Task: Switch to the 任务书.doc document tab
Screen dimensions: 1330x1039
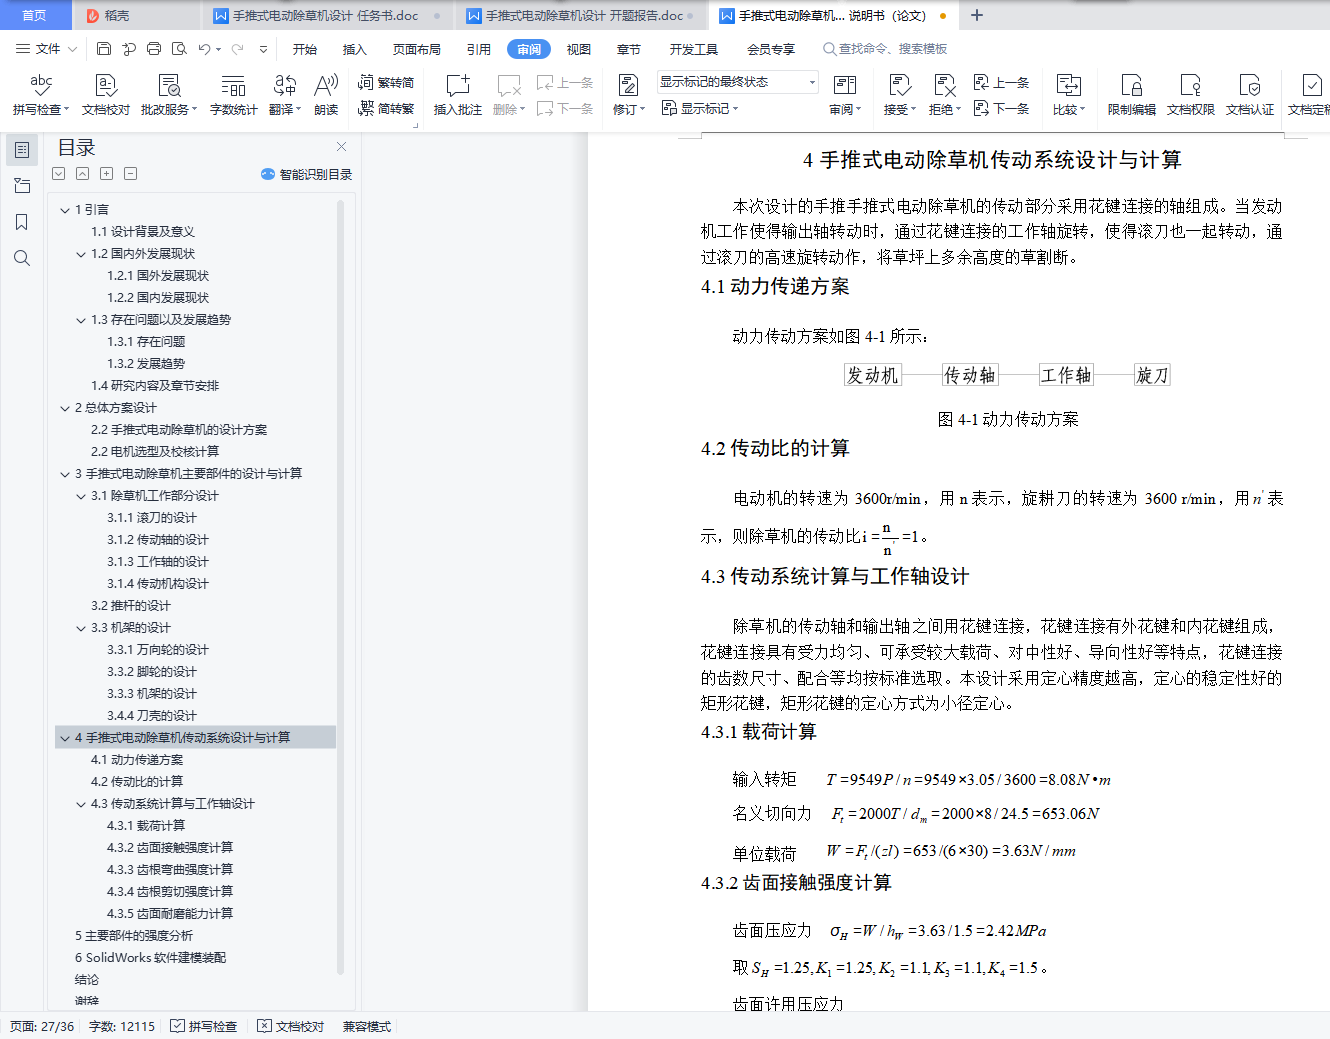Action: 327,16
